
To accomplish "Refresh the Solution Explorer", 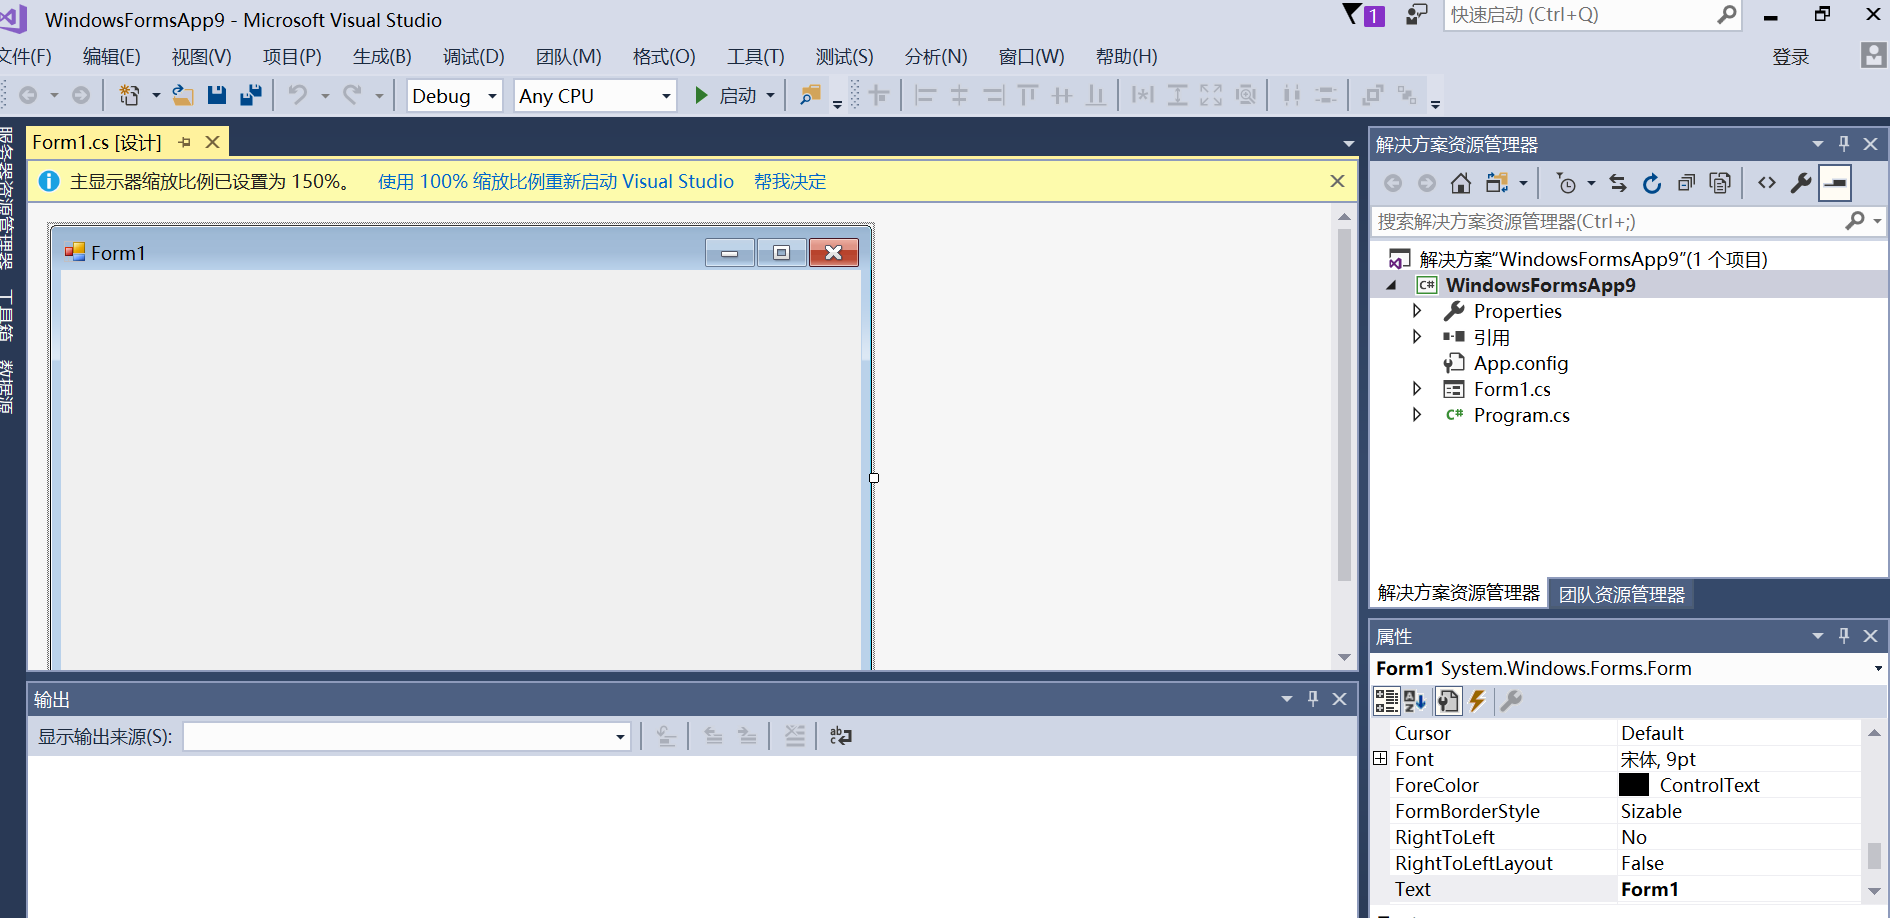I will coord(1652,184).
